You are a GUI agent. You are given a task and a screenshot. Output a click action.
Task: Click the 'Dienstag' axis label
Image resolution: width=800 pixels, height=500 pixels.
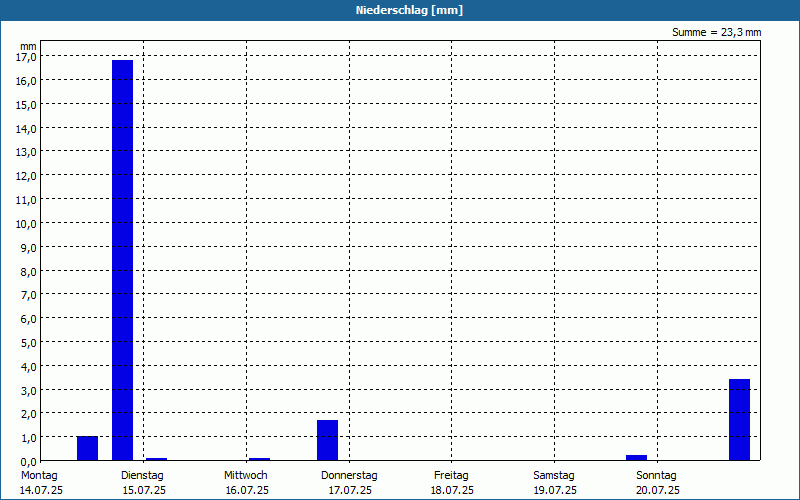pos(142,475)
